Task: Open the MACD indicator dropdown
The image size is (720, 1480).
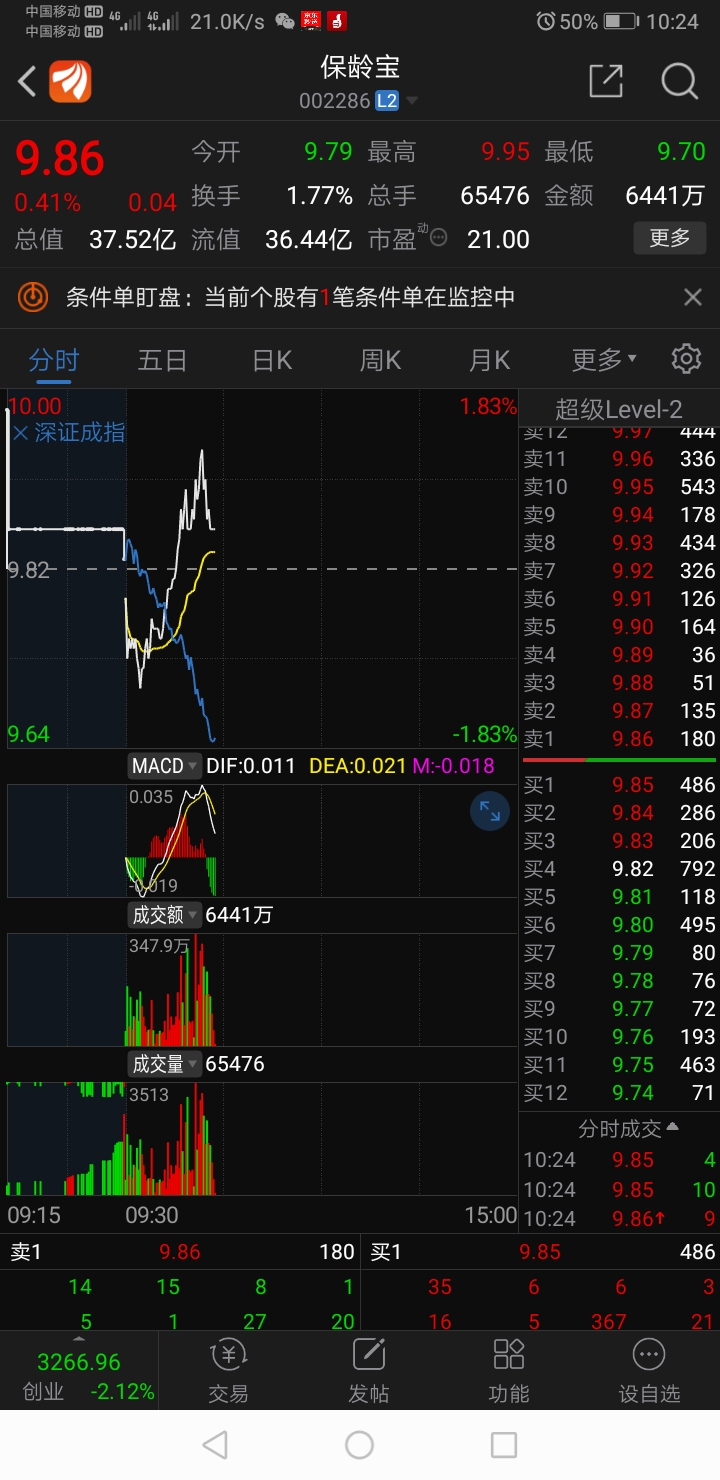Action: click(x=165, y=766)
